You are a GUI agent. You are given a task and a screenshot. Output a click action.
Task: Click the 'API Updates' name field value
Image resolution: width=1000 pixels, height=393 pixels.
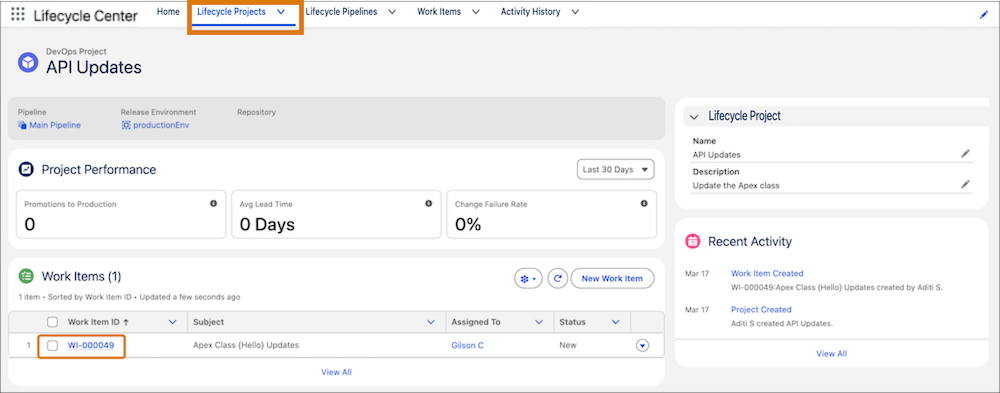pos(717,154)
